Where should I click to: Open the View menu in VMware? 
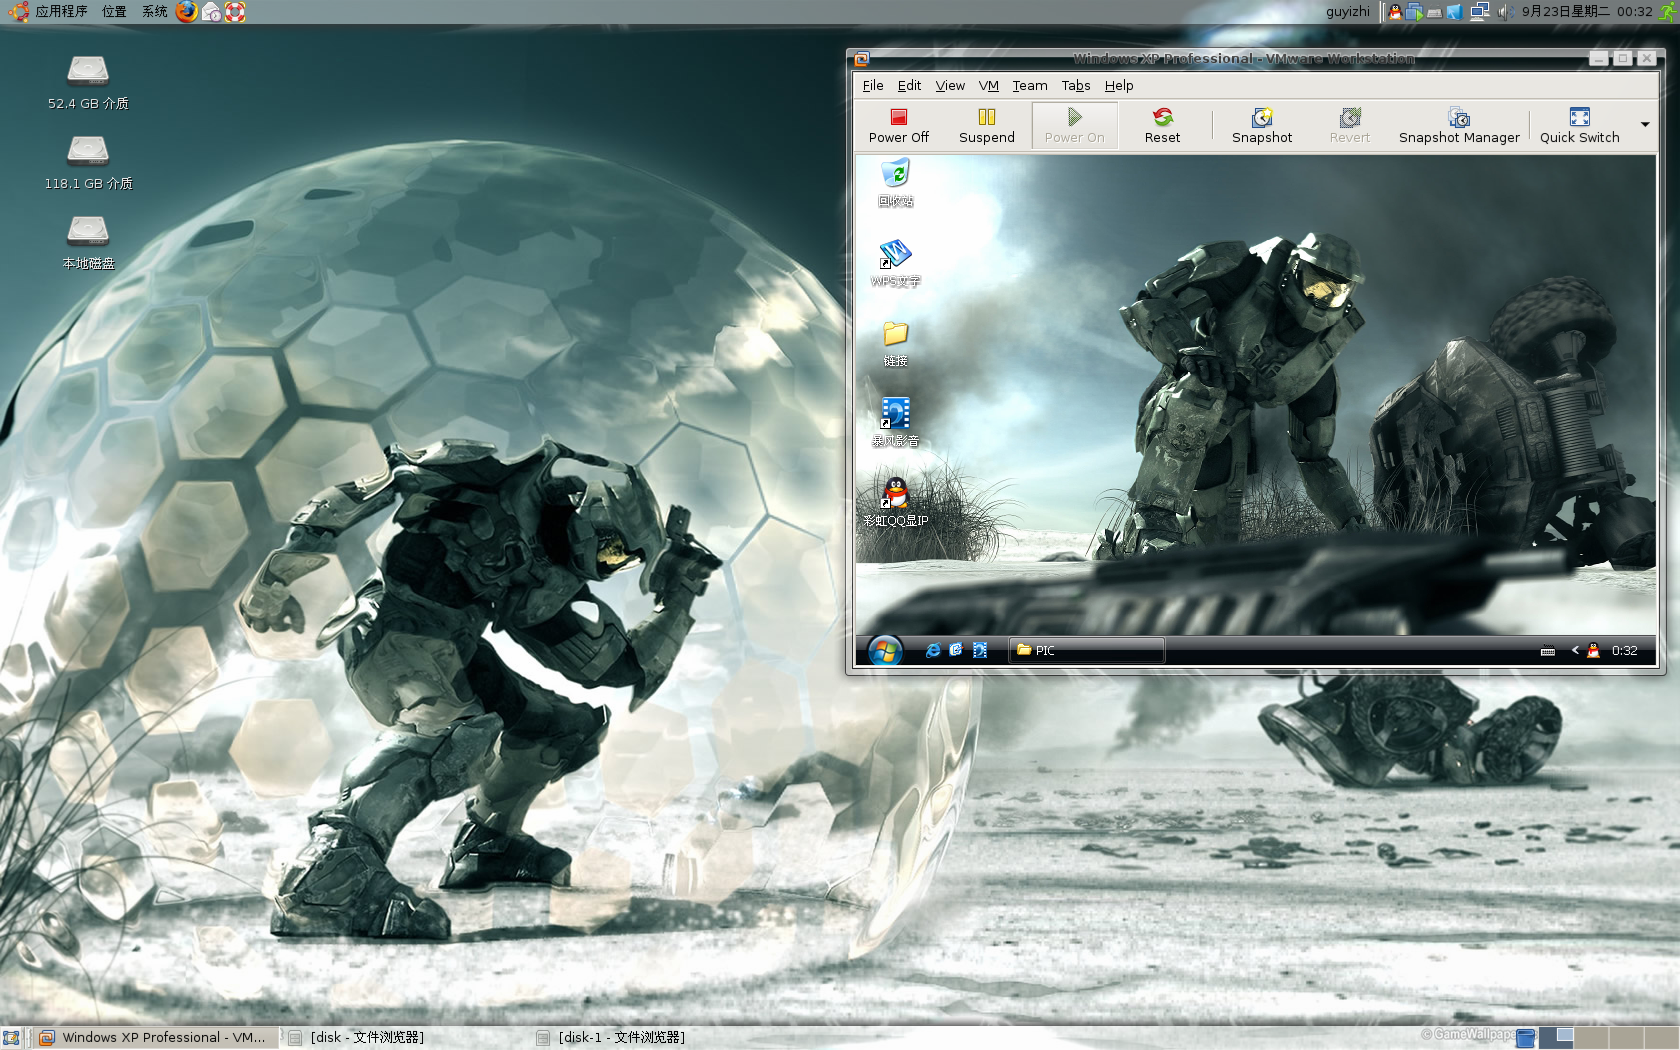[950, 85]
